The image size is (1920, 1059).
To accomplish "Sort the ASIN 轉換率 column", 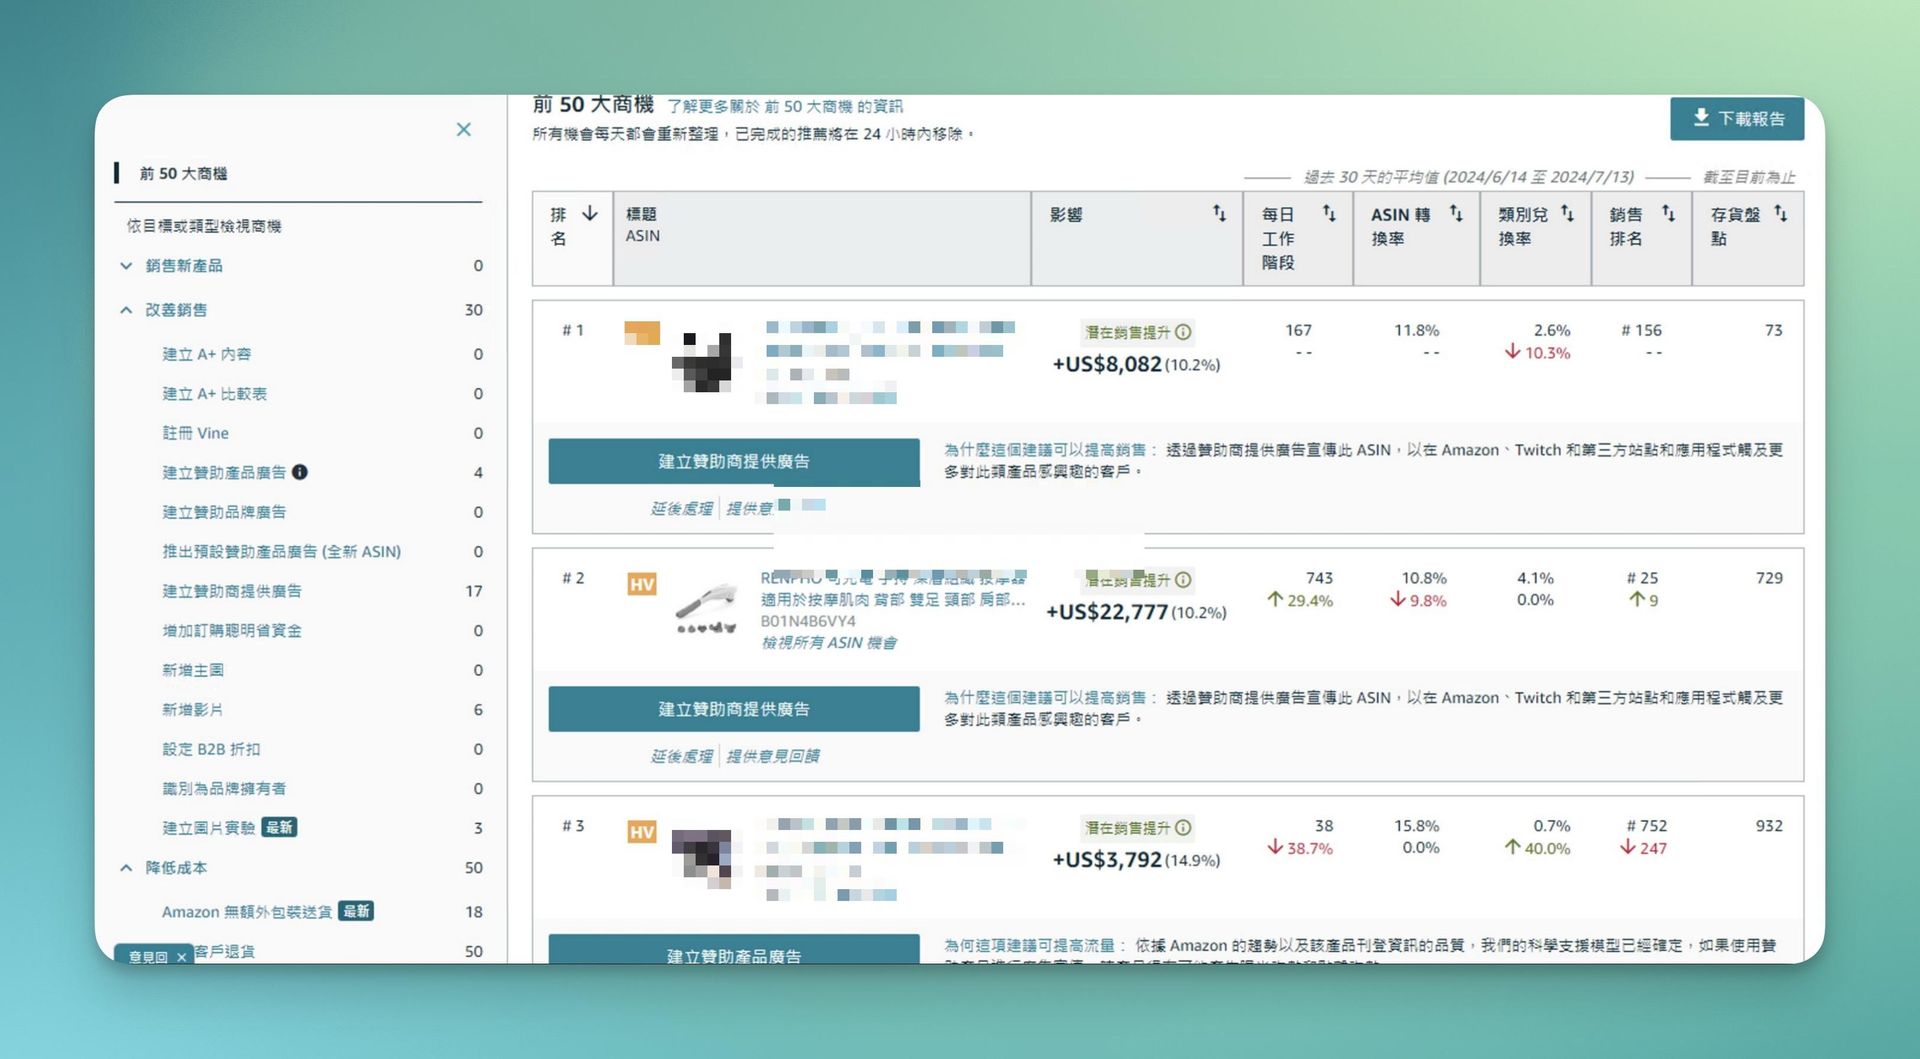I will [1456, 213].
